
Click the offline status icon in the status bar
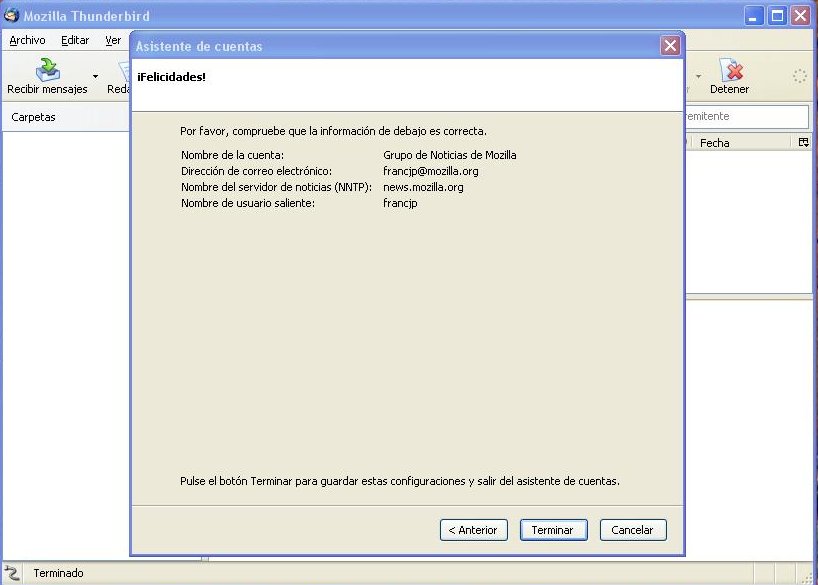pos(12,573)
